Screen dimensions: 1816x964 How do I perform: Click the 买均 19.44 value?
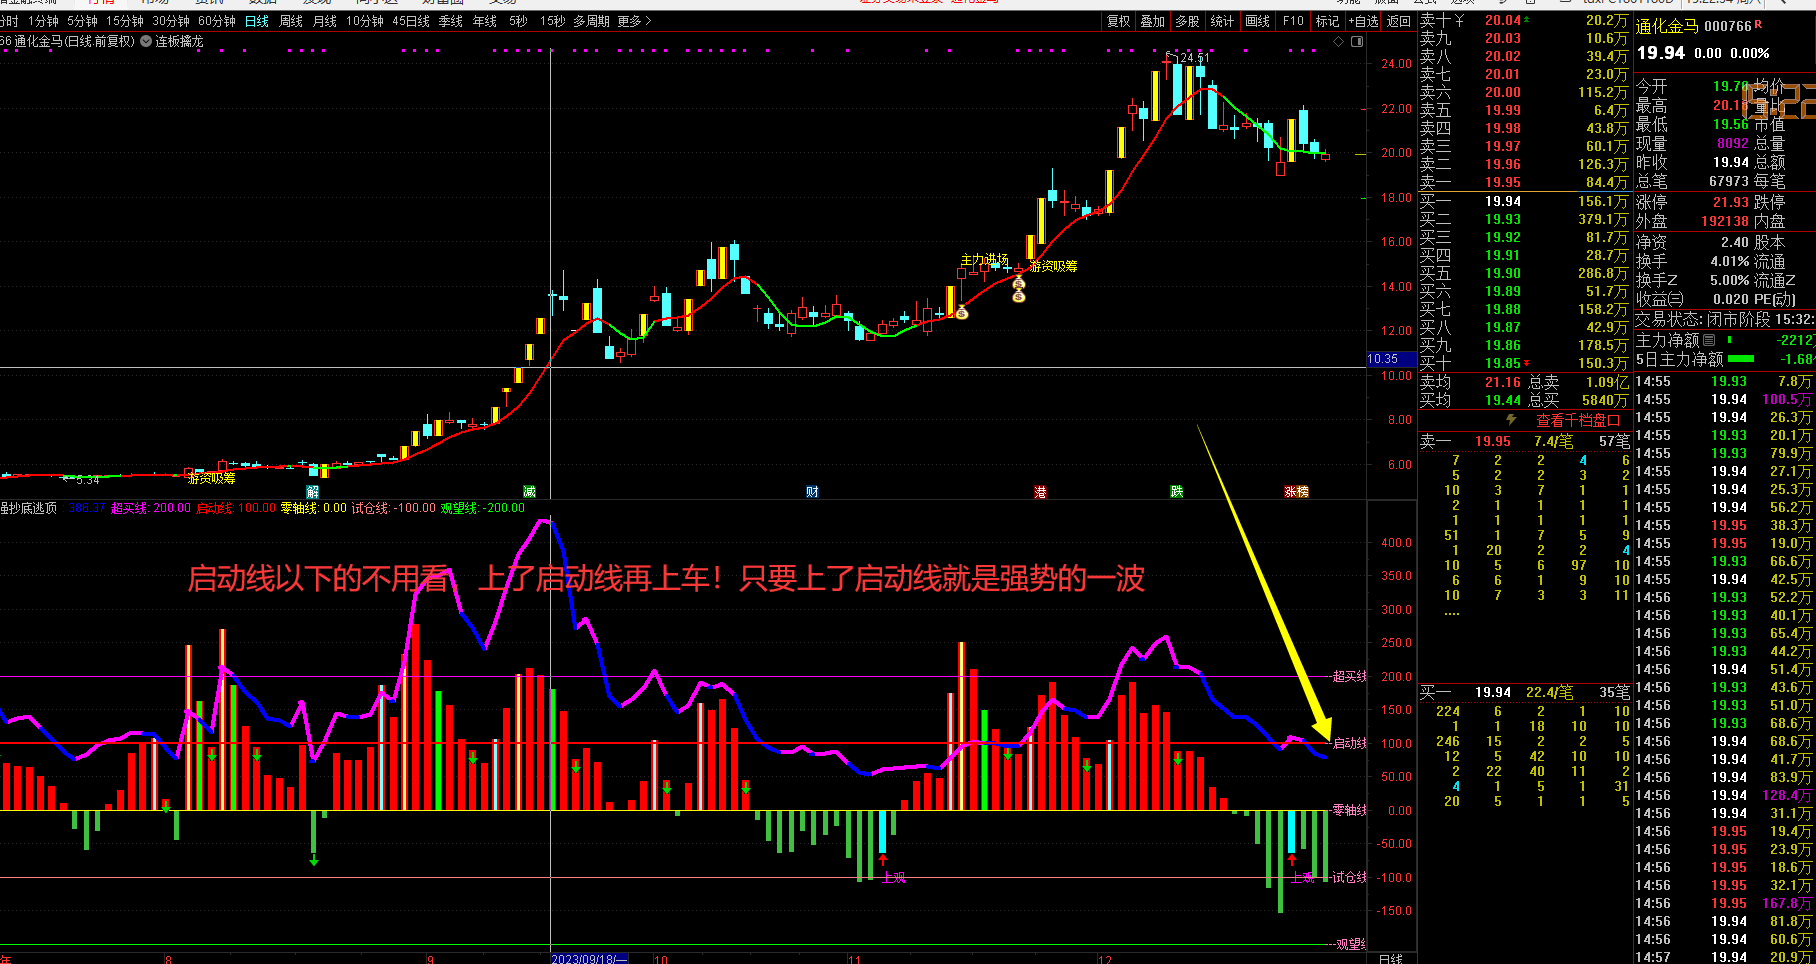coord(1502,400)
